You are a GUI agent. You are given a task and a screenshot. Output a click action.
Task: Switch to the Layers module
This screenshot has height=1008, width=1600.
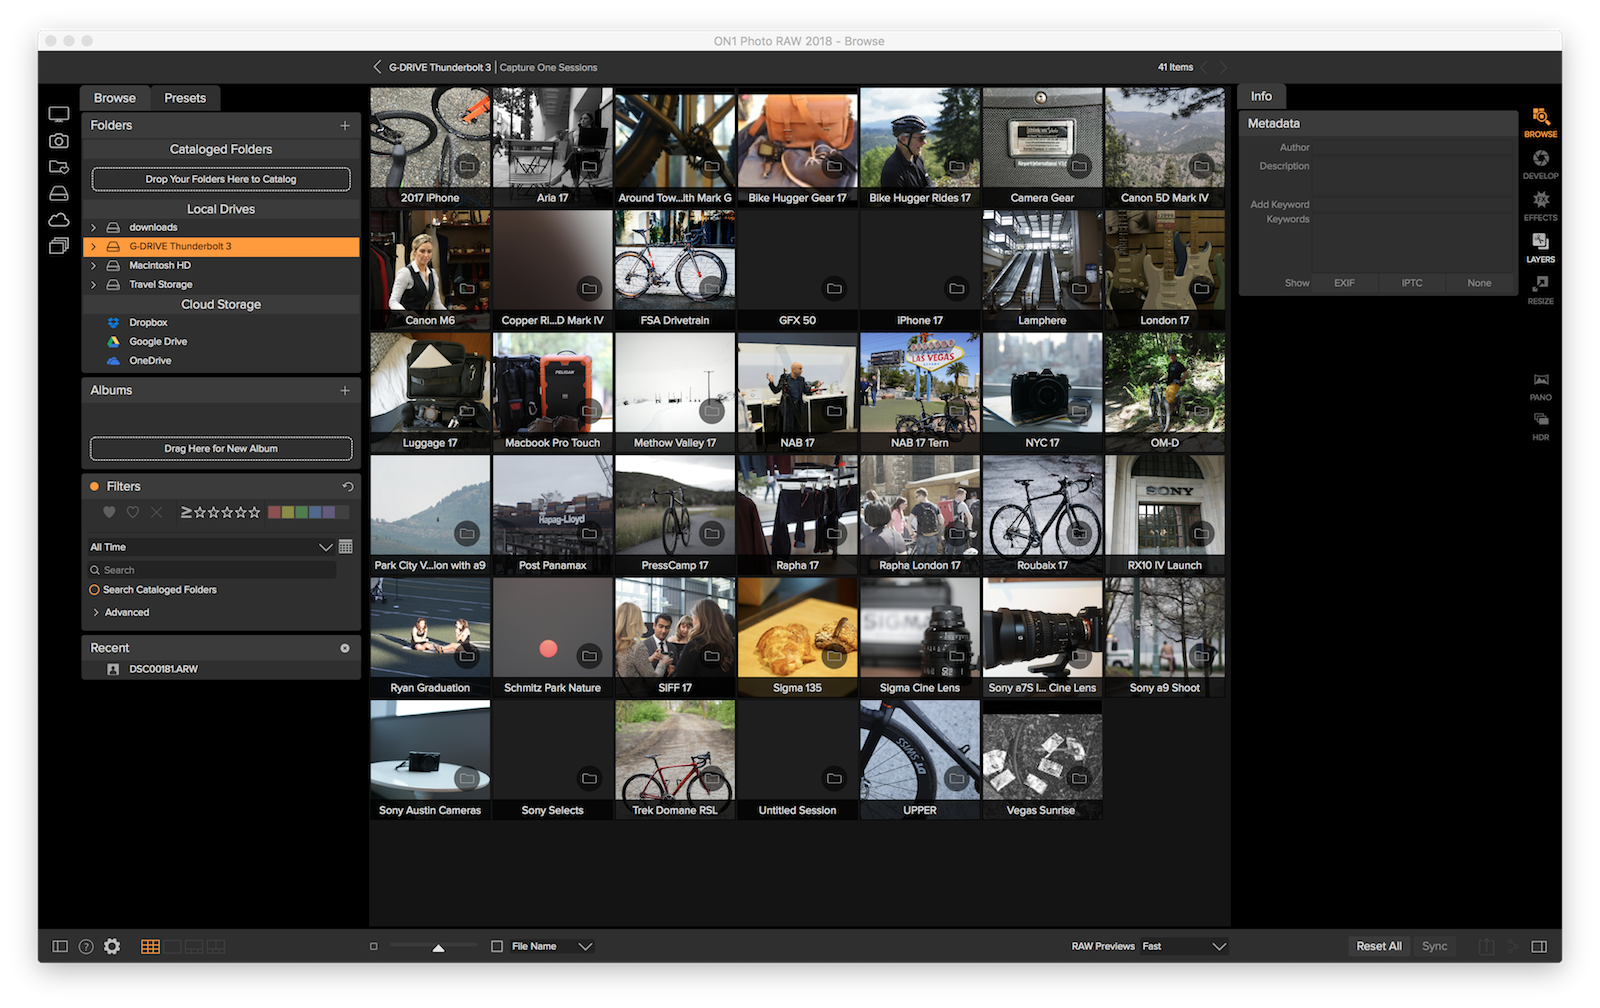(x=1540, y=247)
